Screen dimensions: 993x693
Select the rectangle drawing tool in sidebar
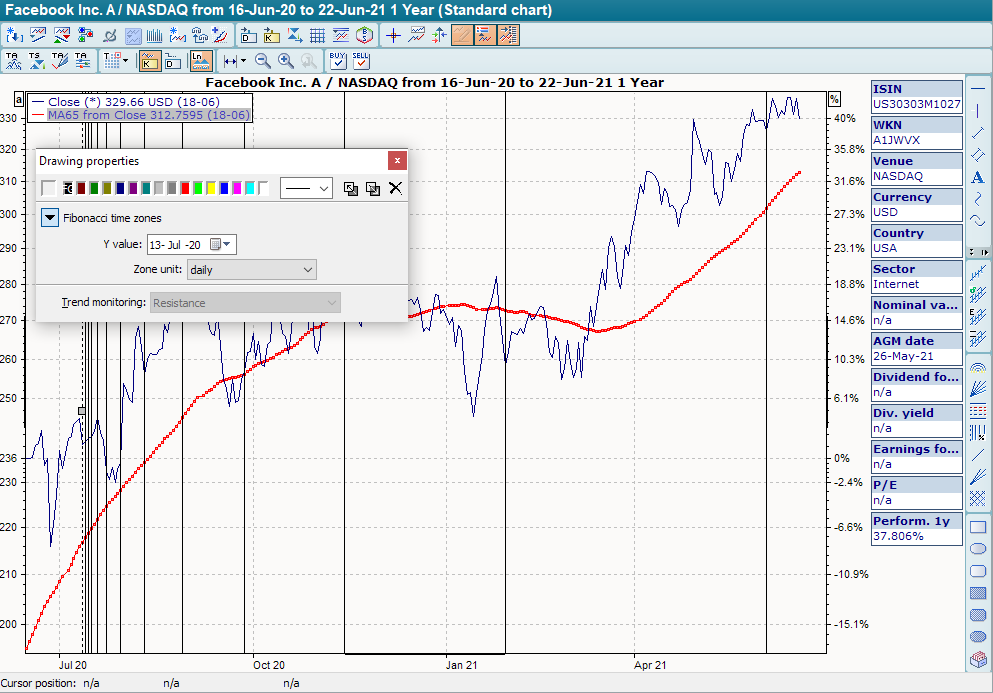[978, 527]
